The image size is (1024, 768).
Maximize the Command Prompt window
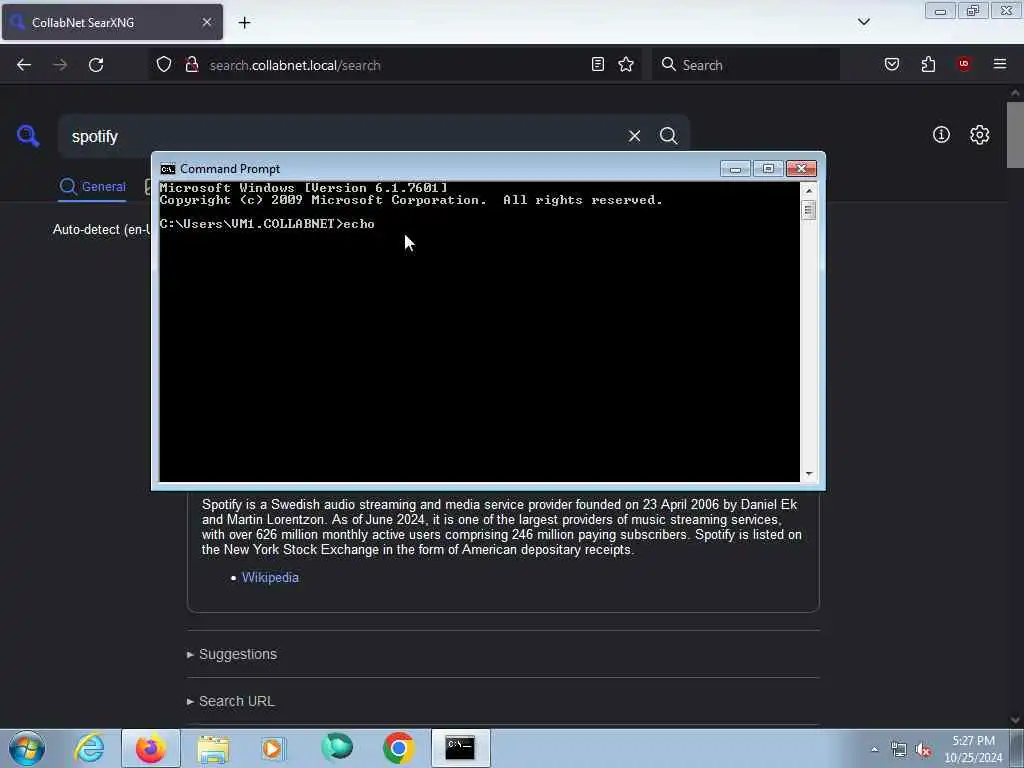(x=768, y=169)
